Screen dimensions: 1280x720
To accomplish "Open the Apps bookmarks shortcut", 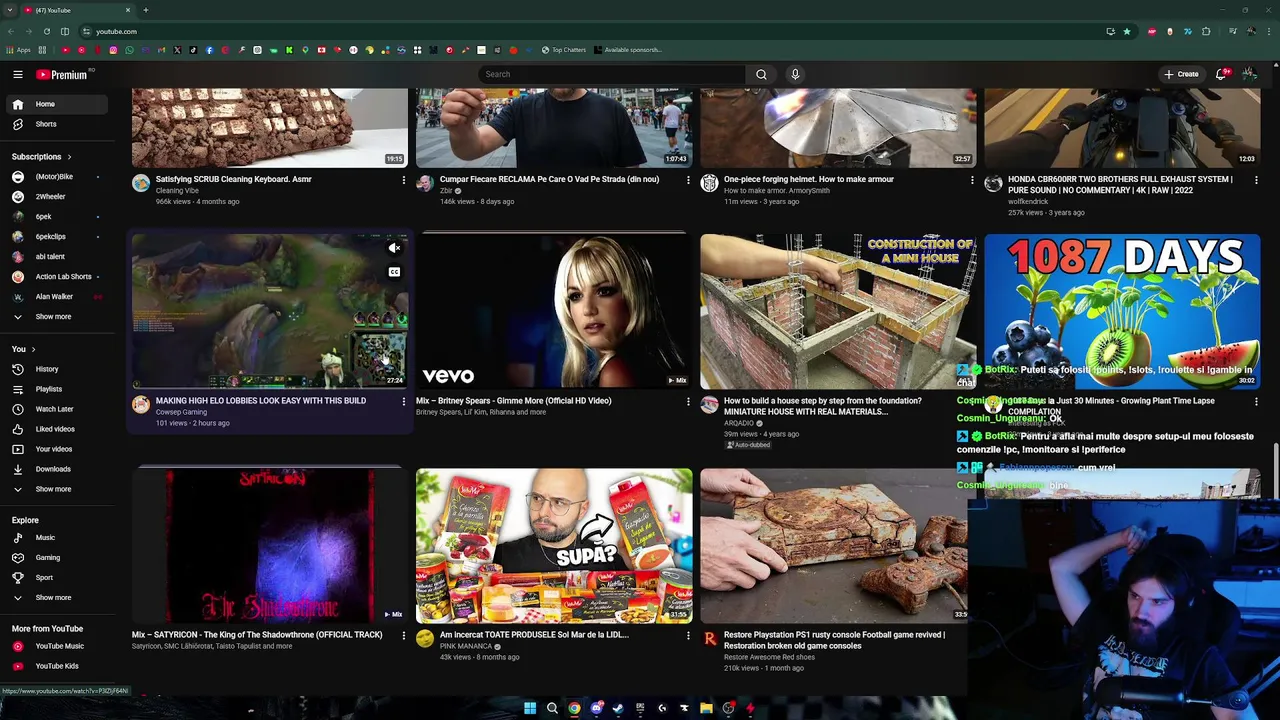I will point(19,50).
